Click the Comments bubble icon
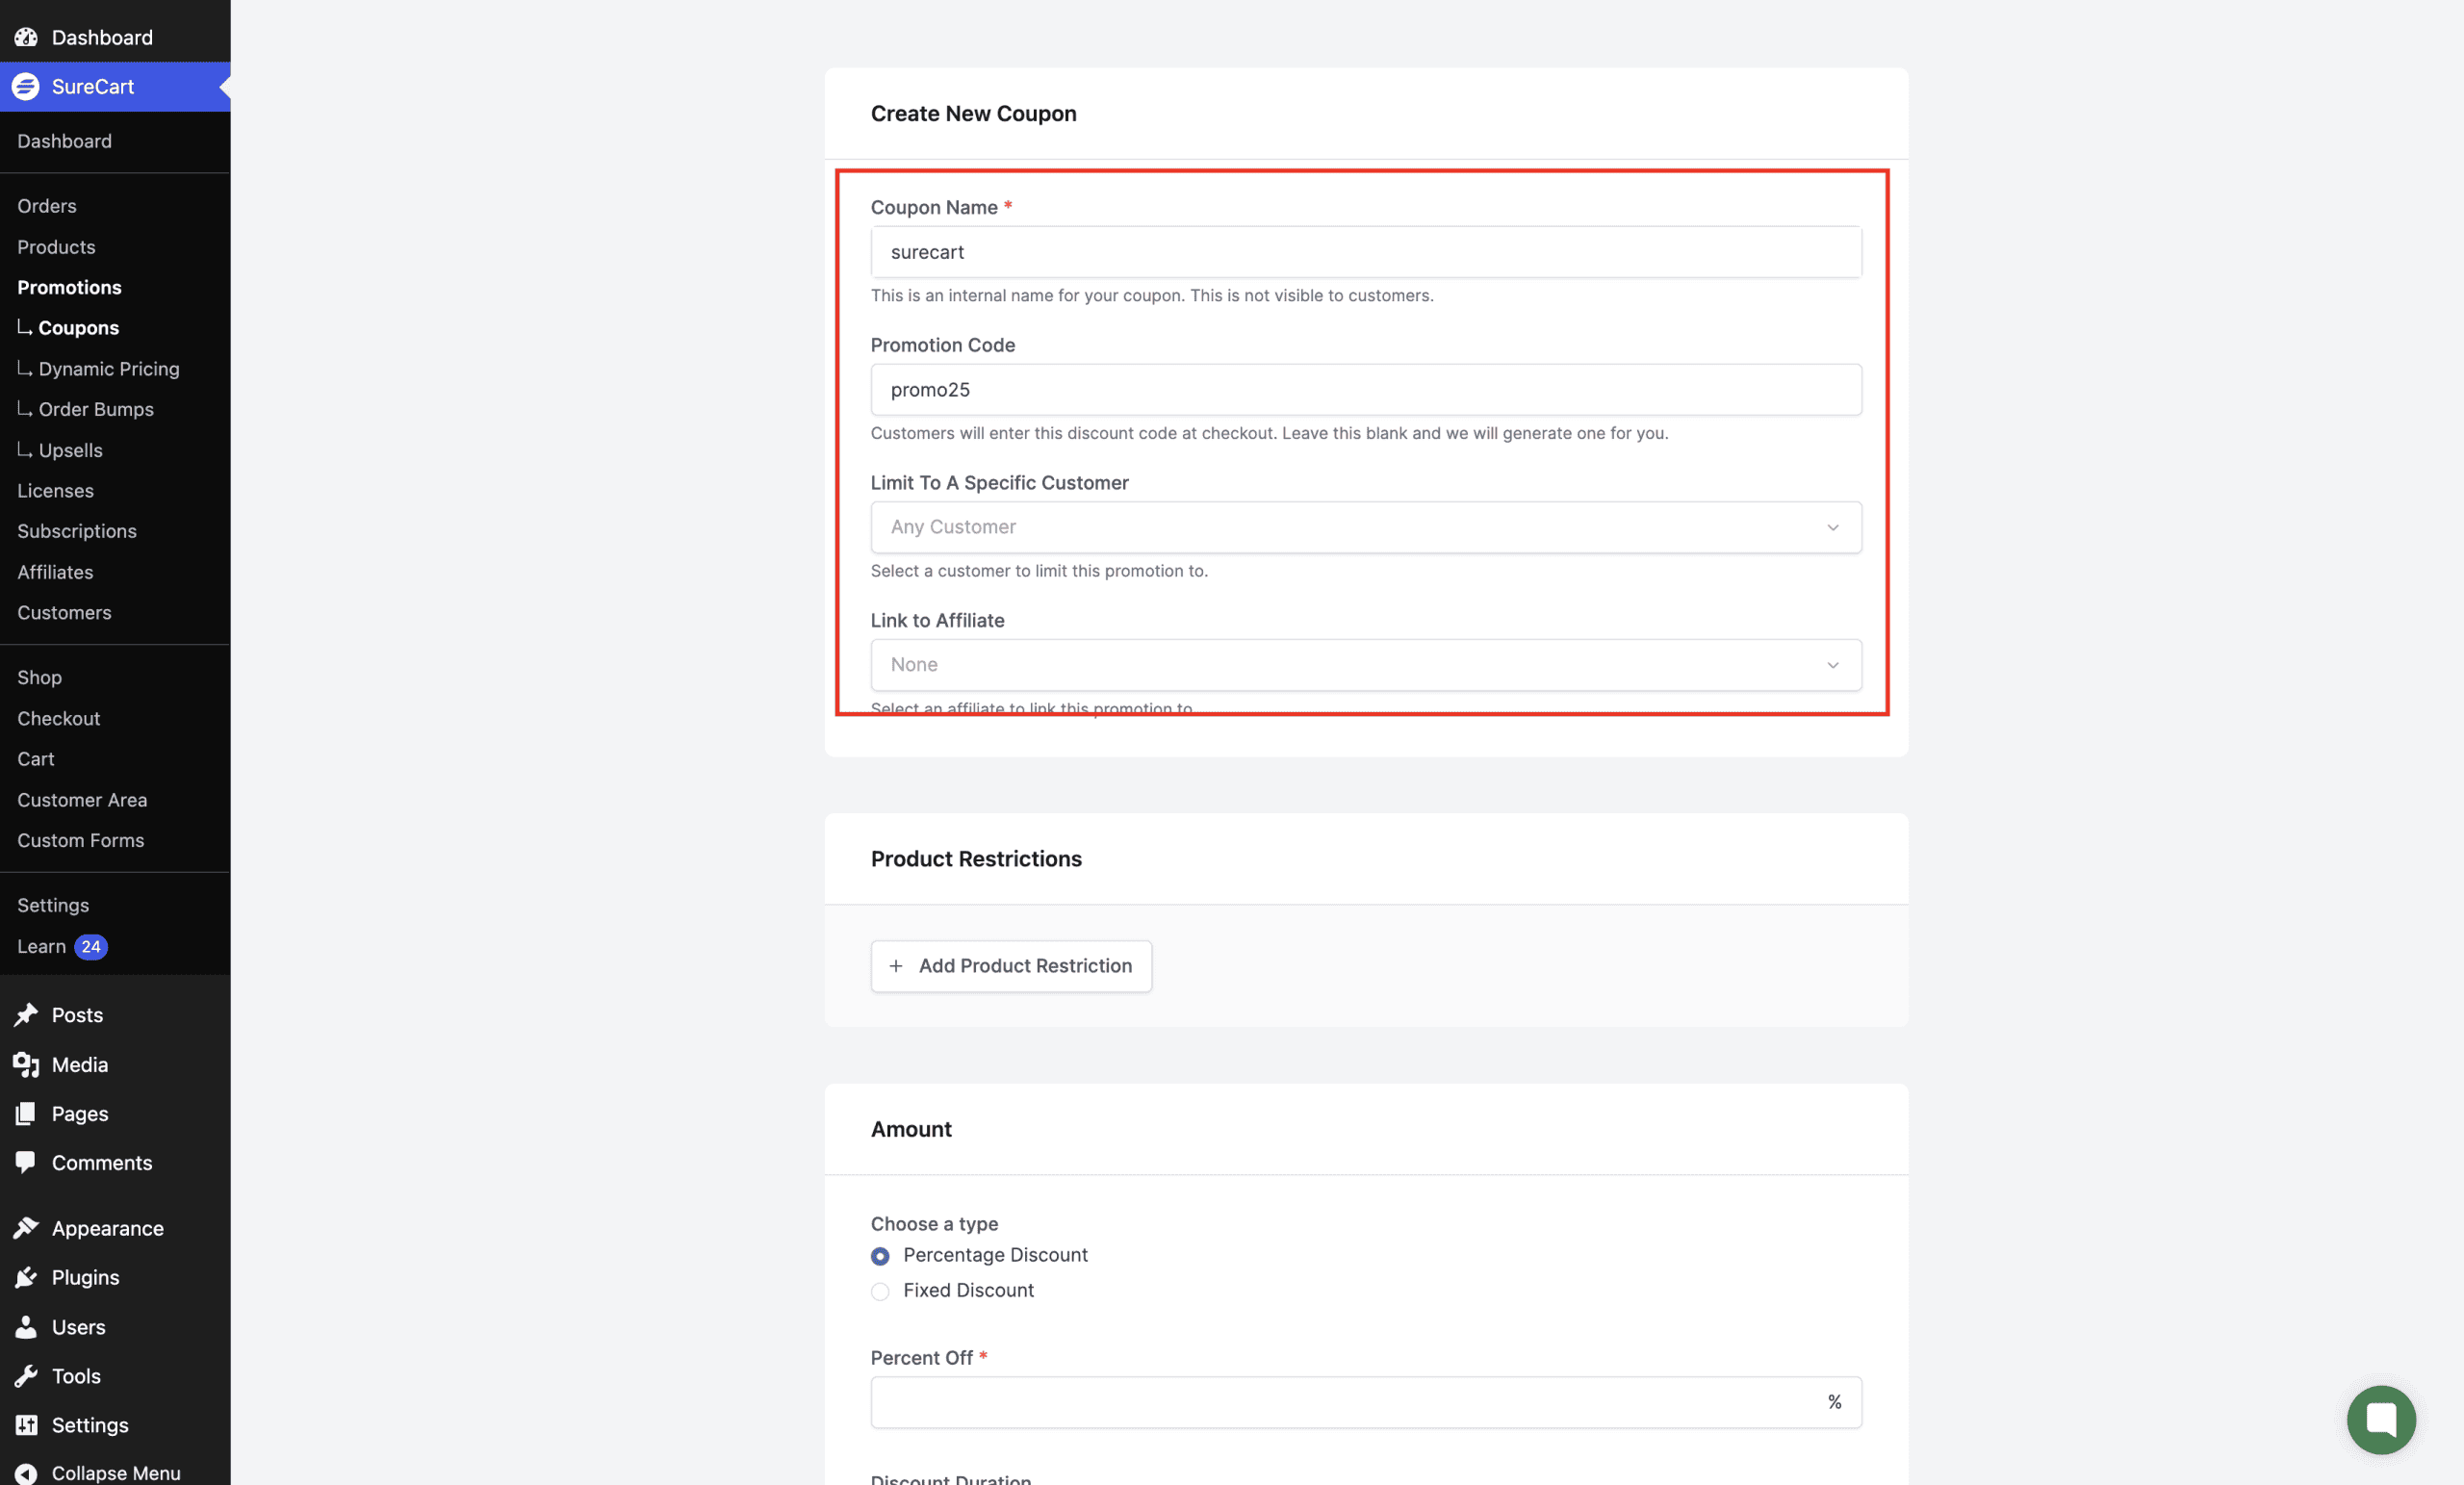The width and height of the screenshot is (2464, 1485). point(26,1162)
